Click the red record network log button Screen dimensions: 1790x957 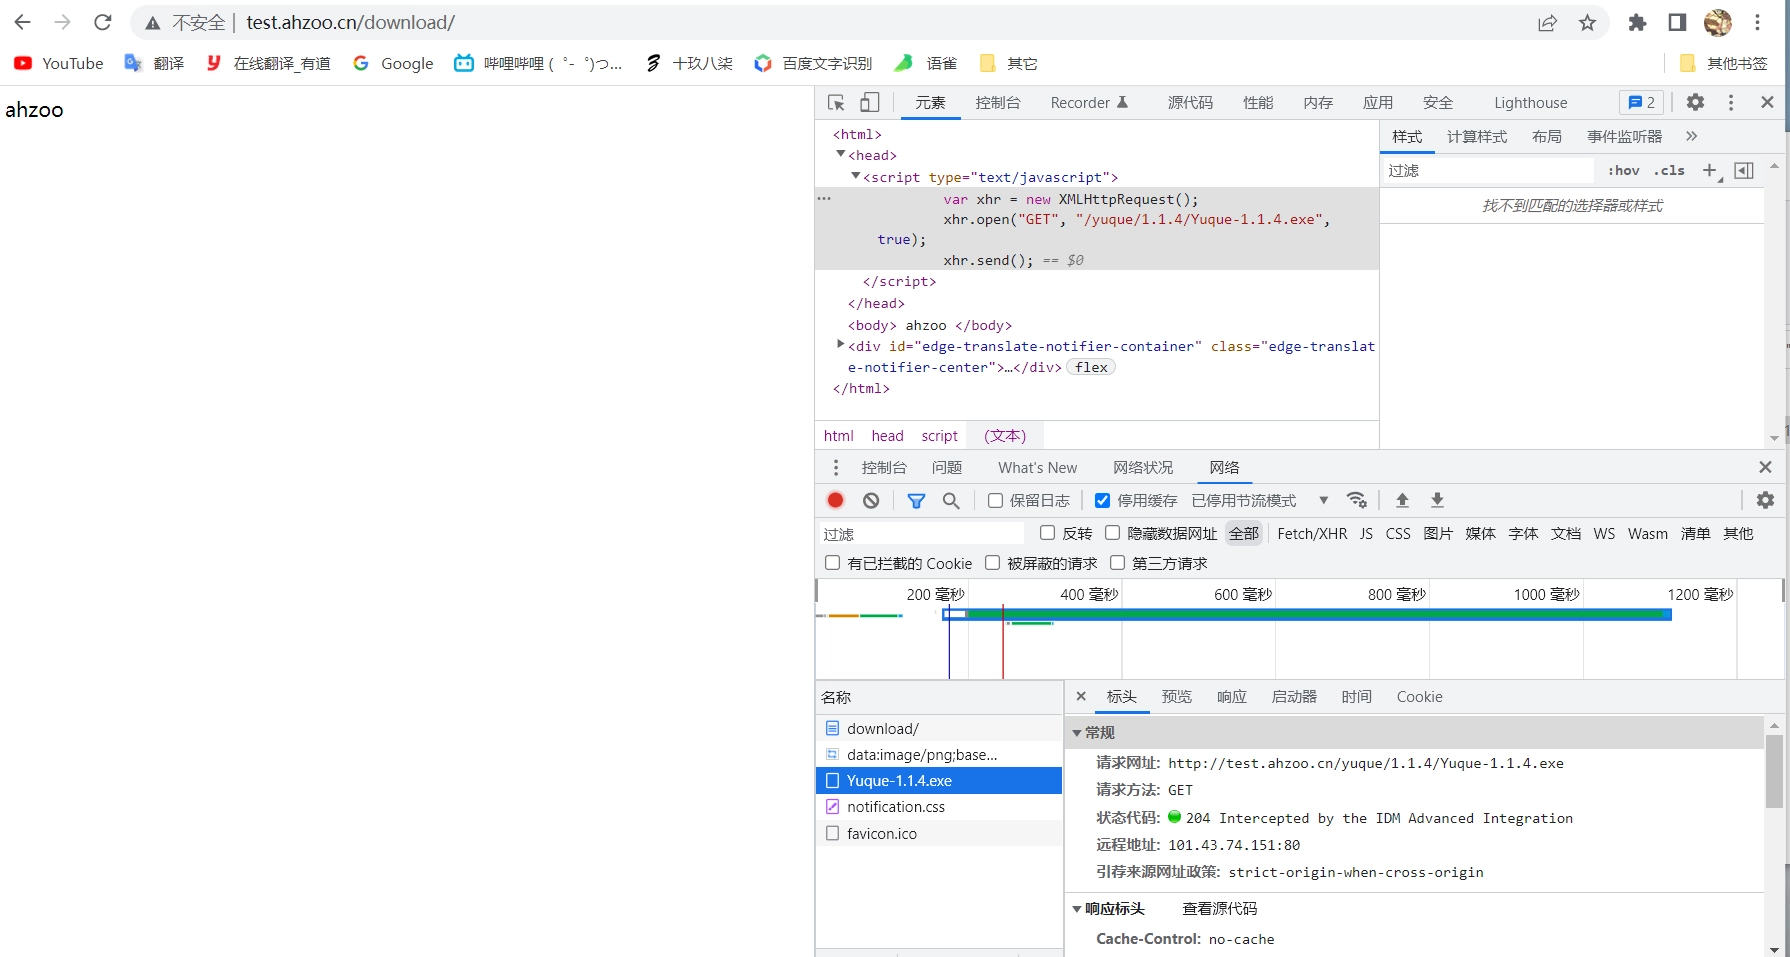click(x=836, y=500)
